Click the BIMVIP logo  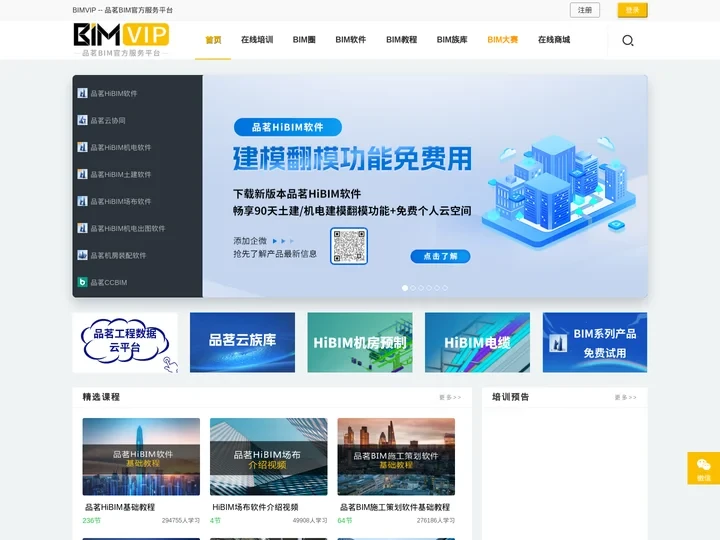pyautogui.click(x=121, y=39)
